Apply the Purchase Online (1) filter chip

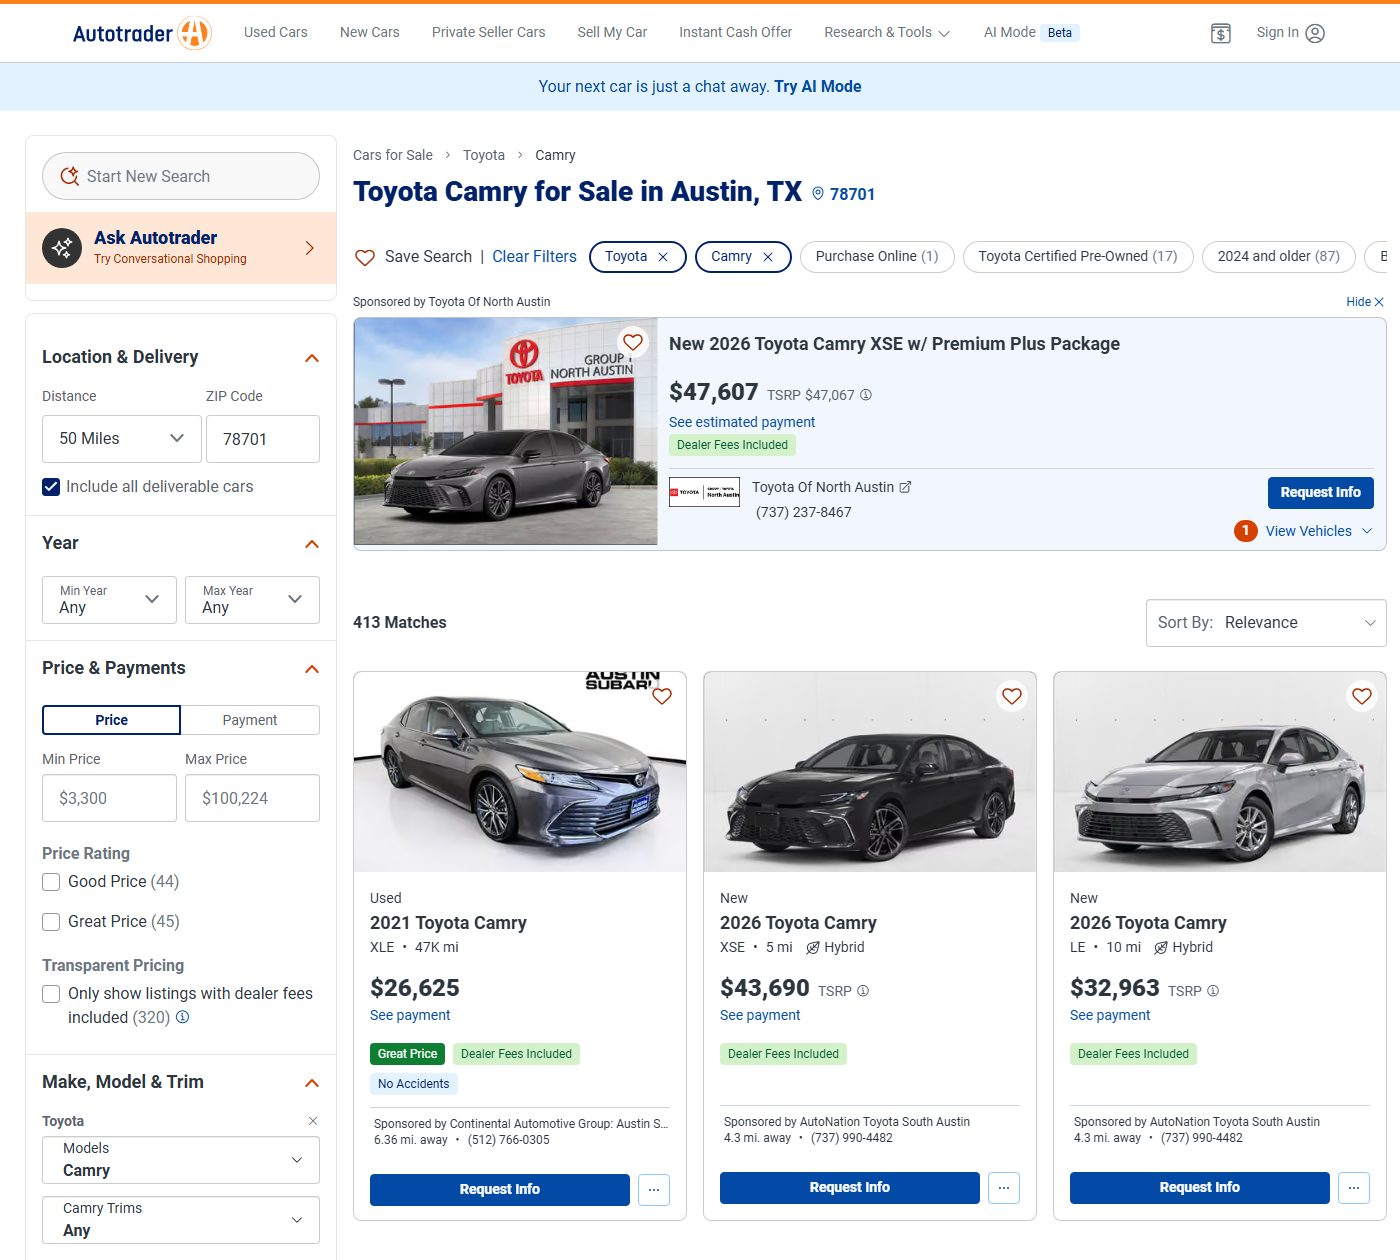877,257
